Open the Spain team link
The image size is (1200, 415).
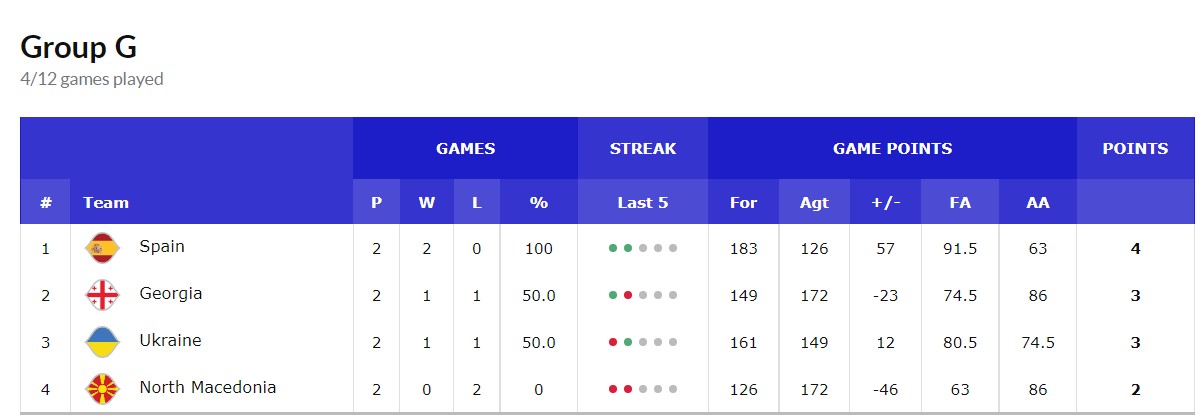click(x=162, y=246)
